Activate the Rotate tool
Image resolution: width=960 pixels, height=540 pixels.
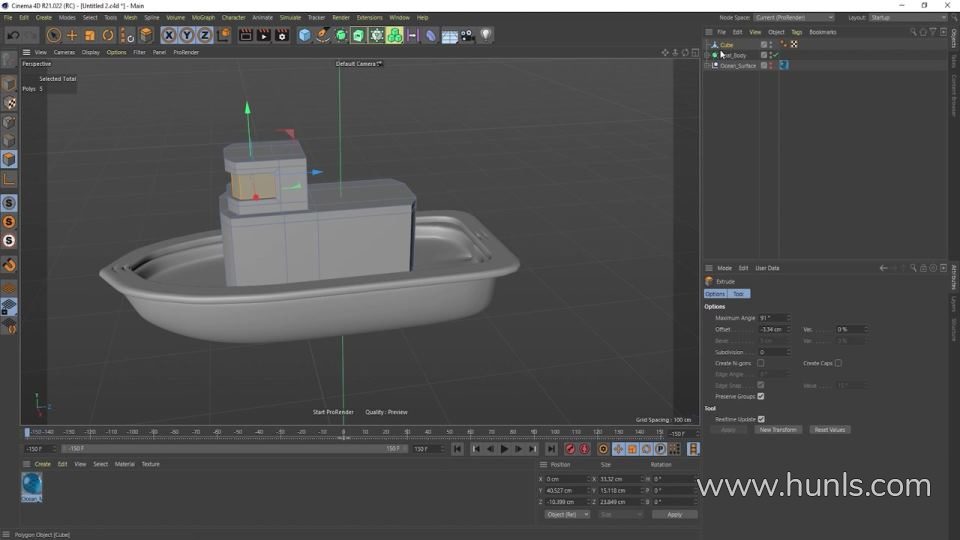108,35
